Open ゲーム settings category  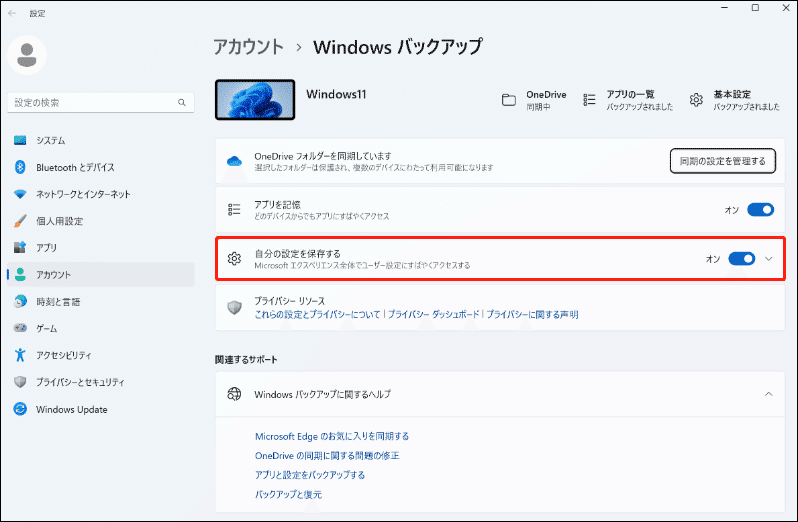click(x=101, y=328)
